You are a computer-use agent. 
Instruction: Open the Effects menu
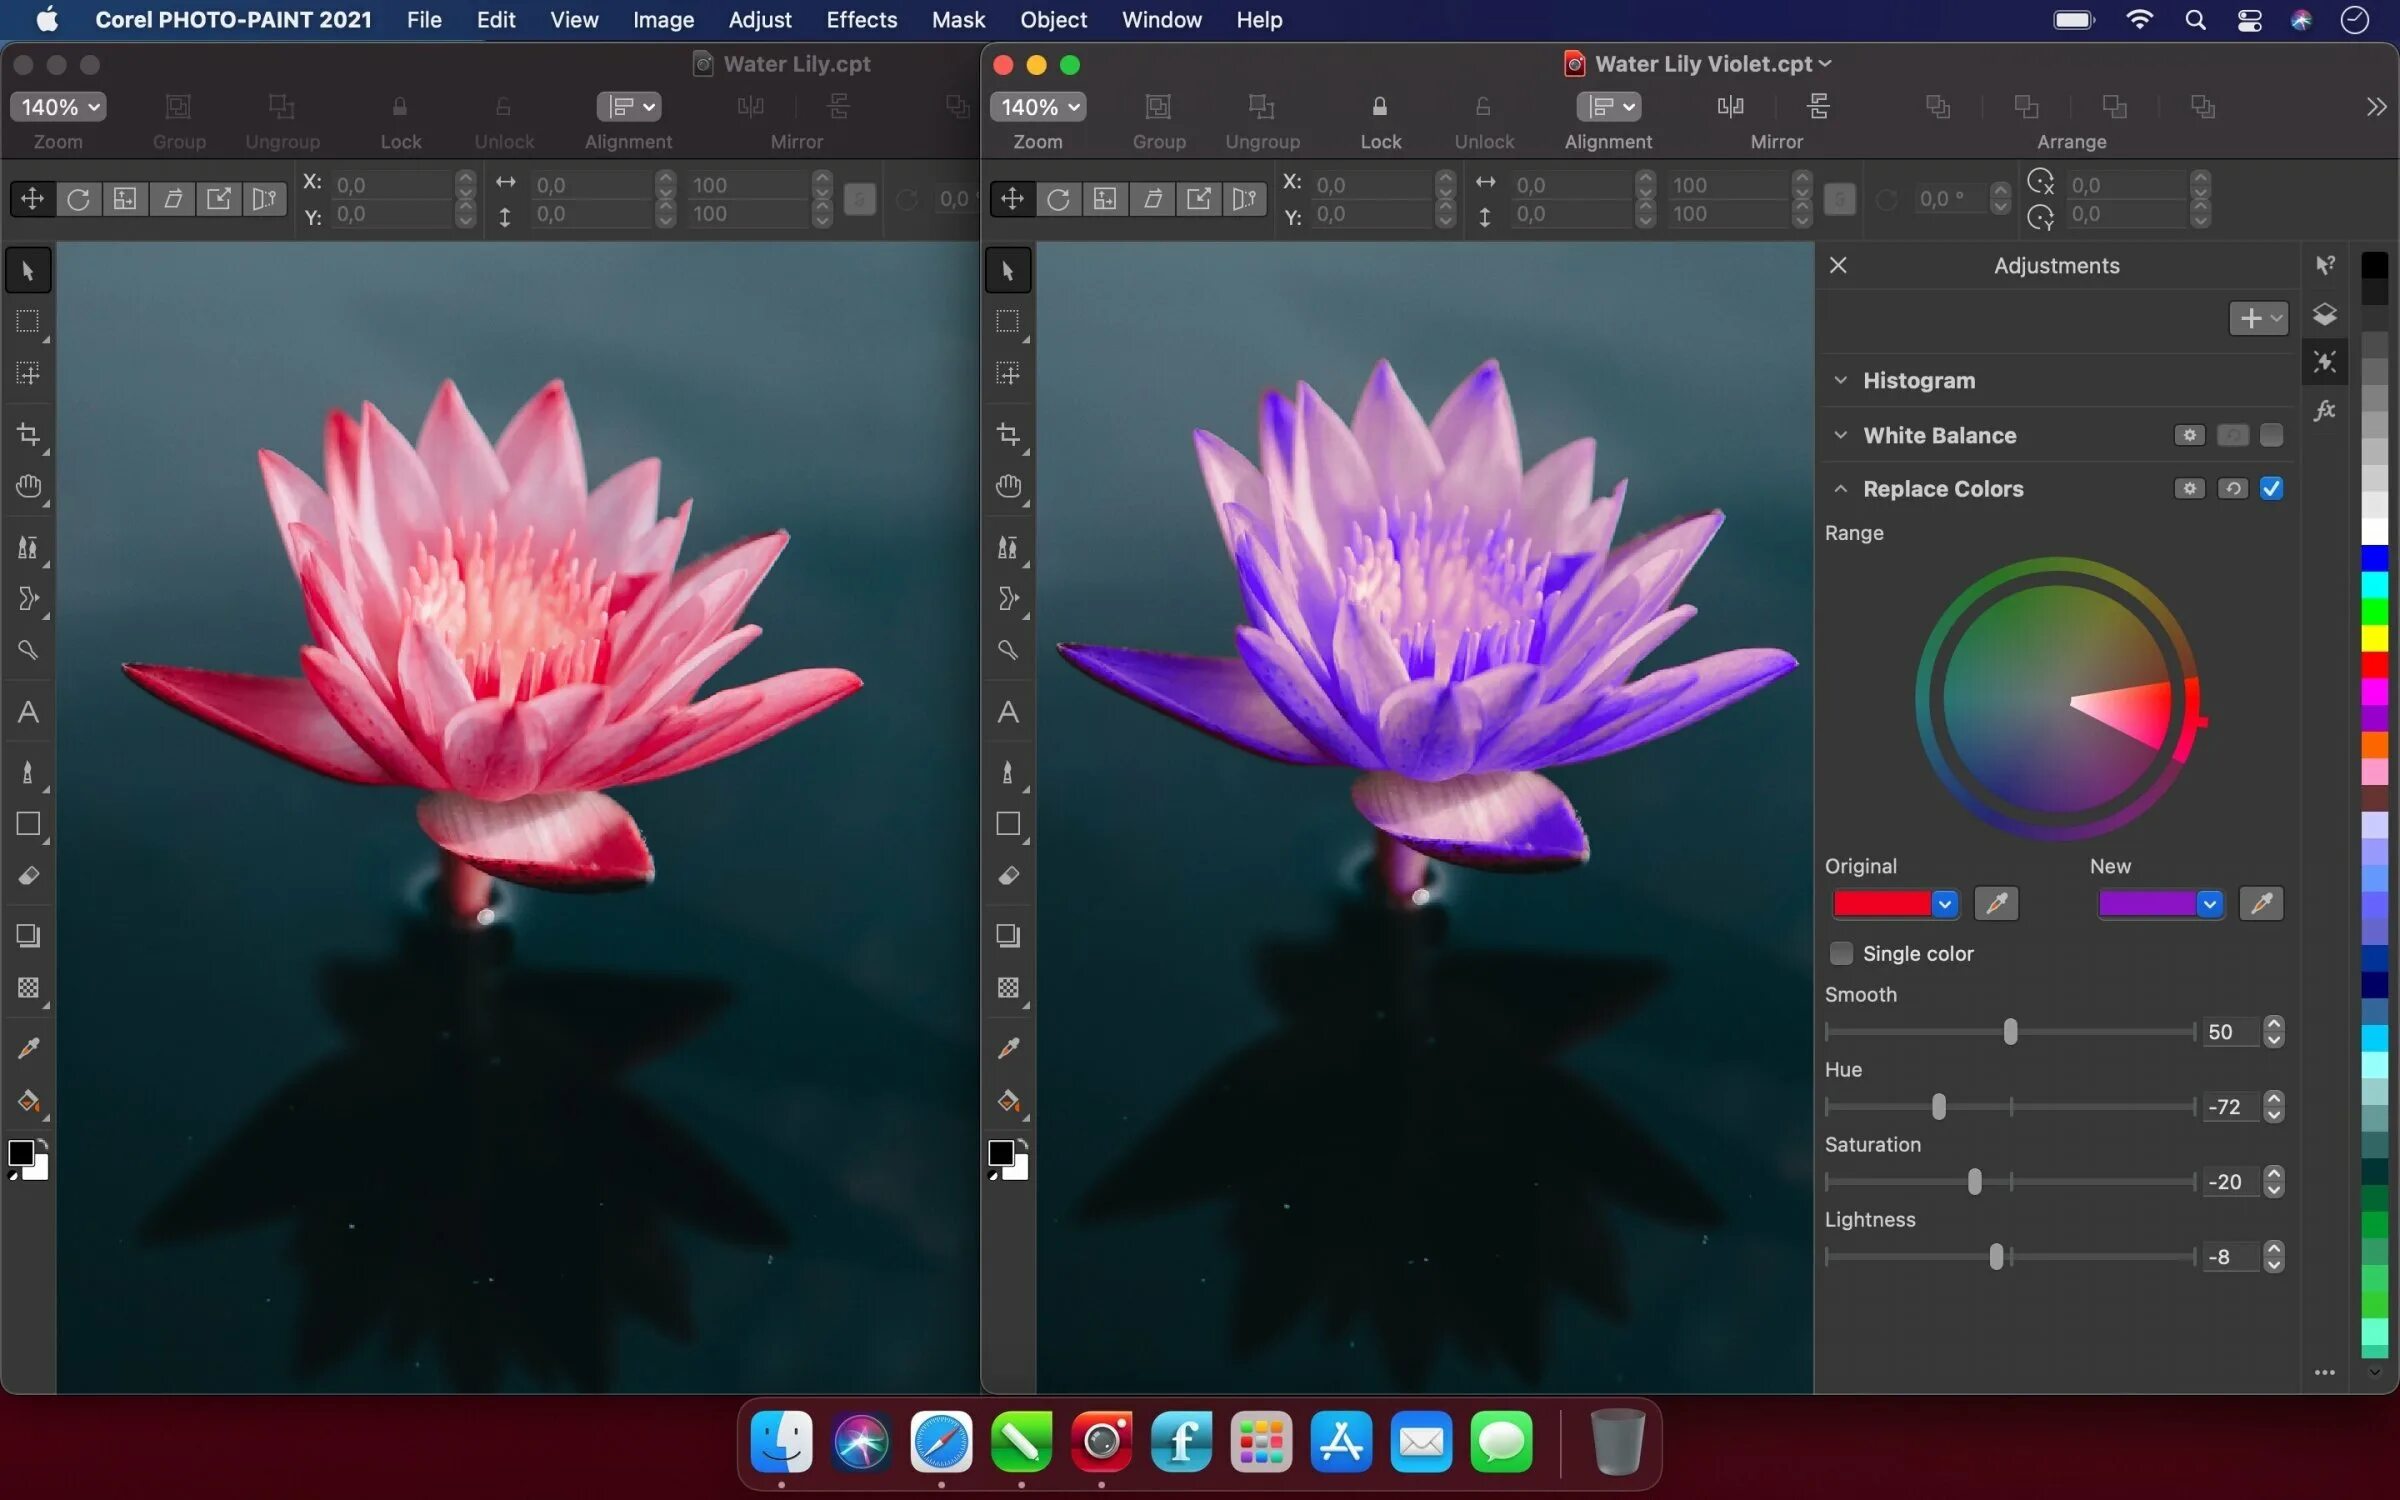click(x=861, y=20)
